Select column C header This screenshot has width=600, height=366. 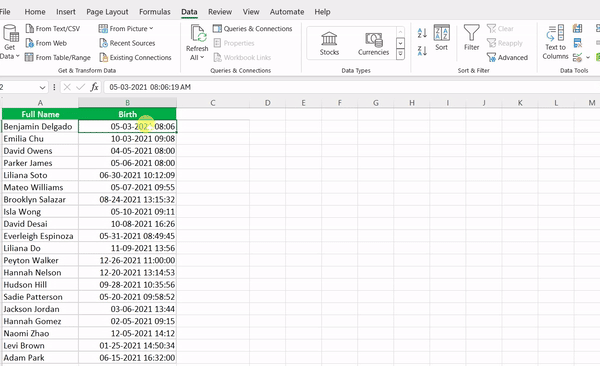[x=213, y=103]
